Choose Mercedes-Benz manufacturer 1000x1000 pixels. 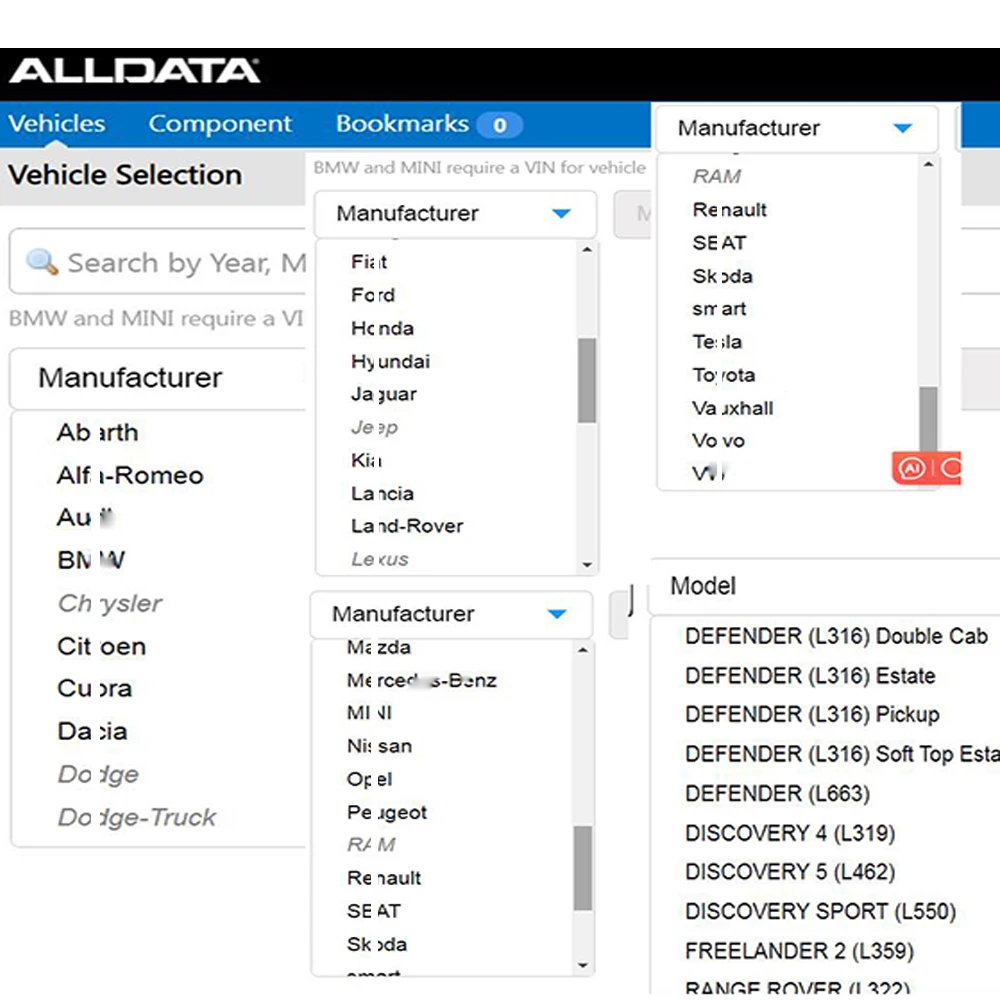click(422, 680)
